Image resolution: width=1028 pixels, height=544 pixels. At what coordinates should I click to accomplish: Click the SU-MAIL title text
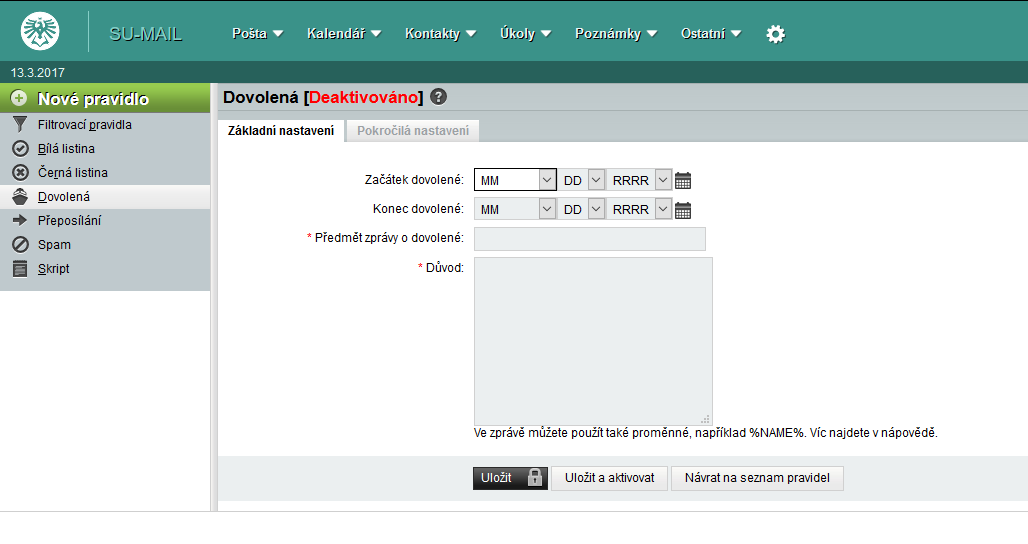(x=146, y=34)
